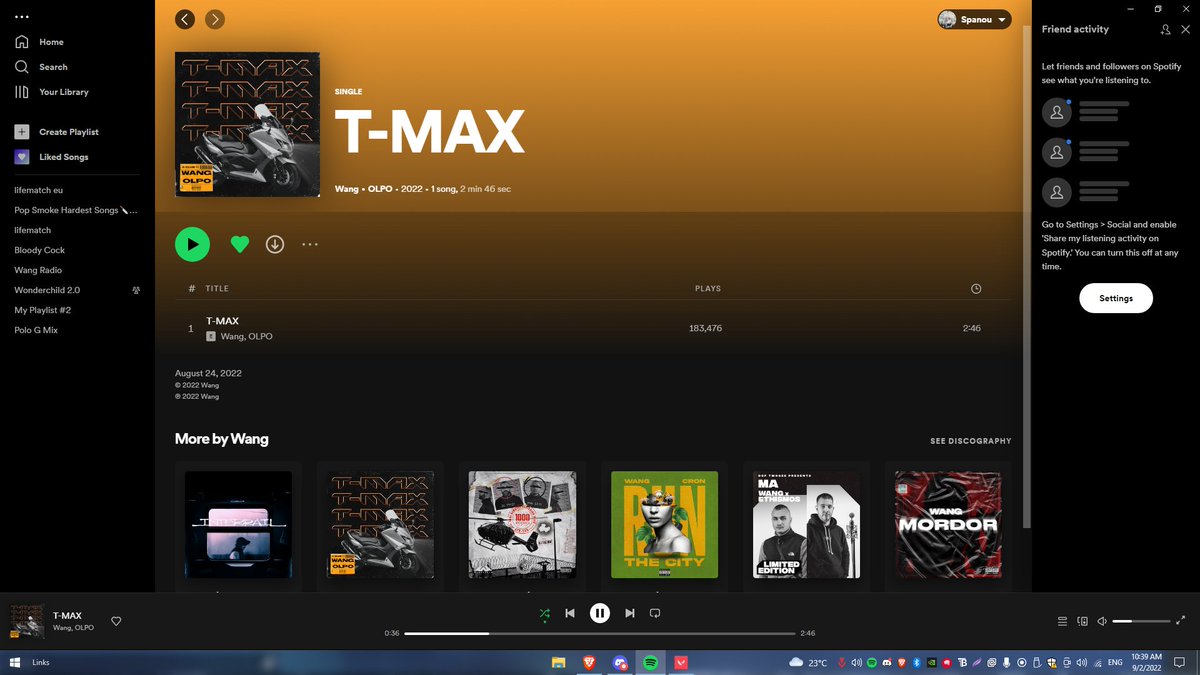
Task: Open My Playlist #2
Action: click(42, 310)
